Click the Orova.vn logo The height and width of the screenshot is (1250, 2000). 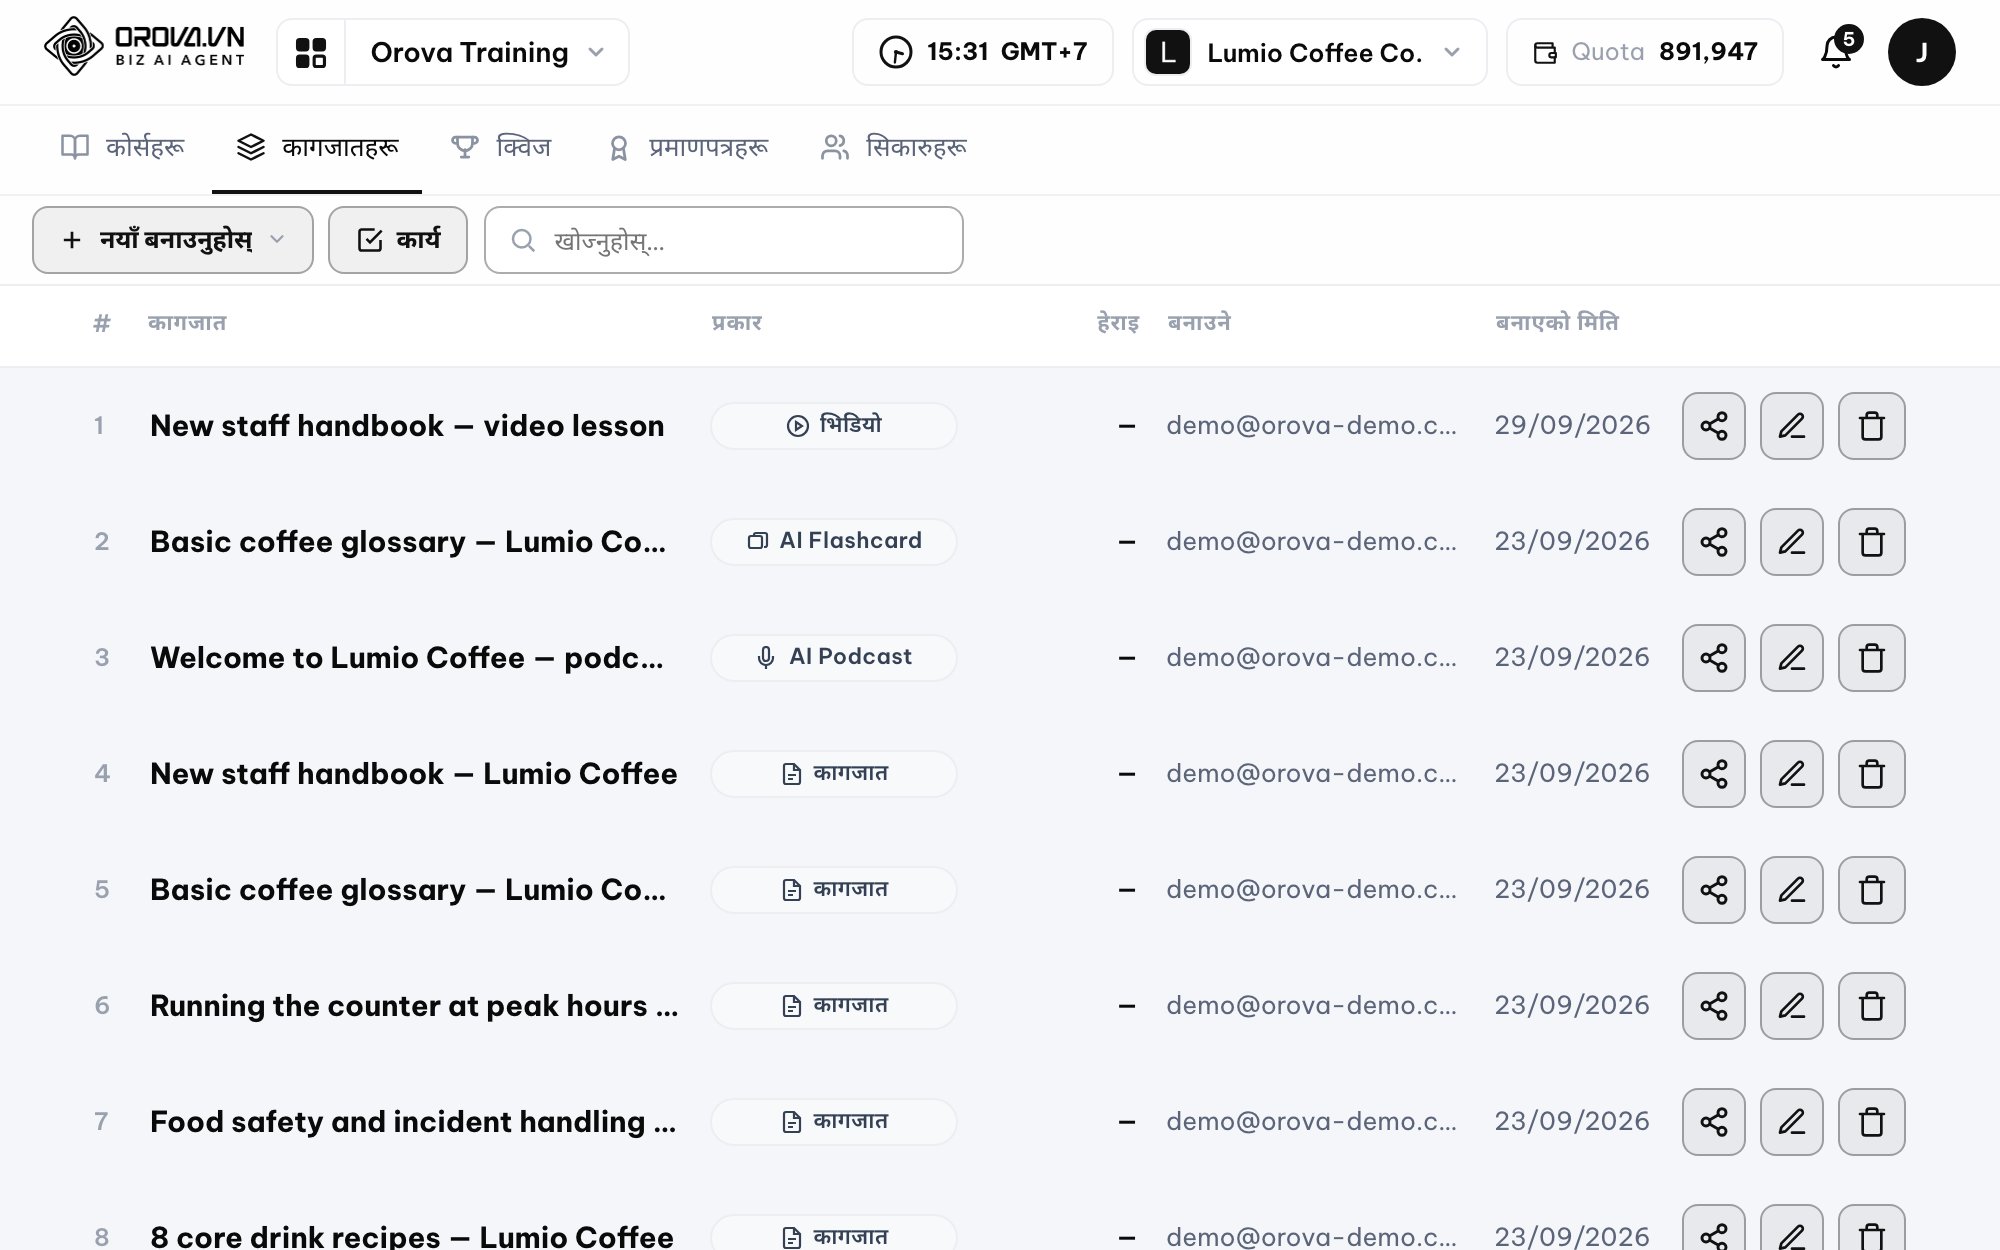tap(145, 47)
